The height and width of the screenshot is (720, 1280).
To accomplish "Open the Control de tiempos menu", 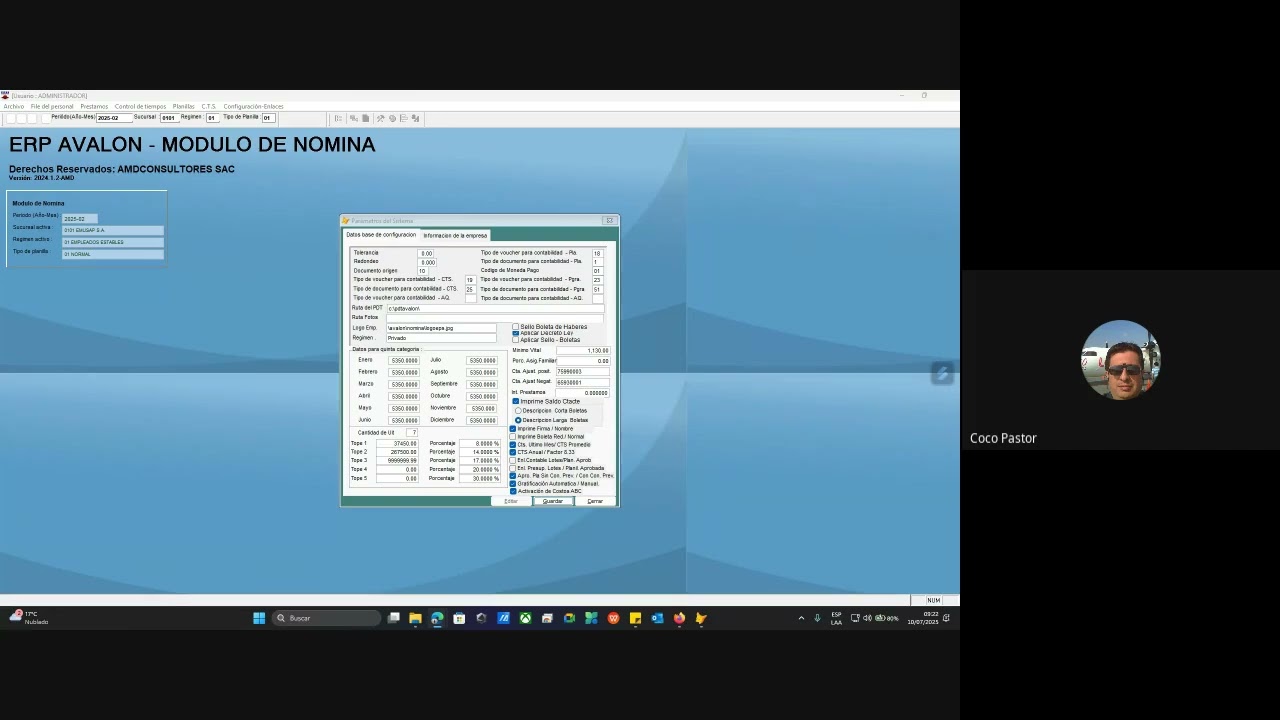I will coord(140,106).
